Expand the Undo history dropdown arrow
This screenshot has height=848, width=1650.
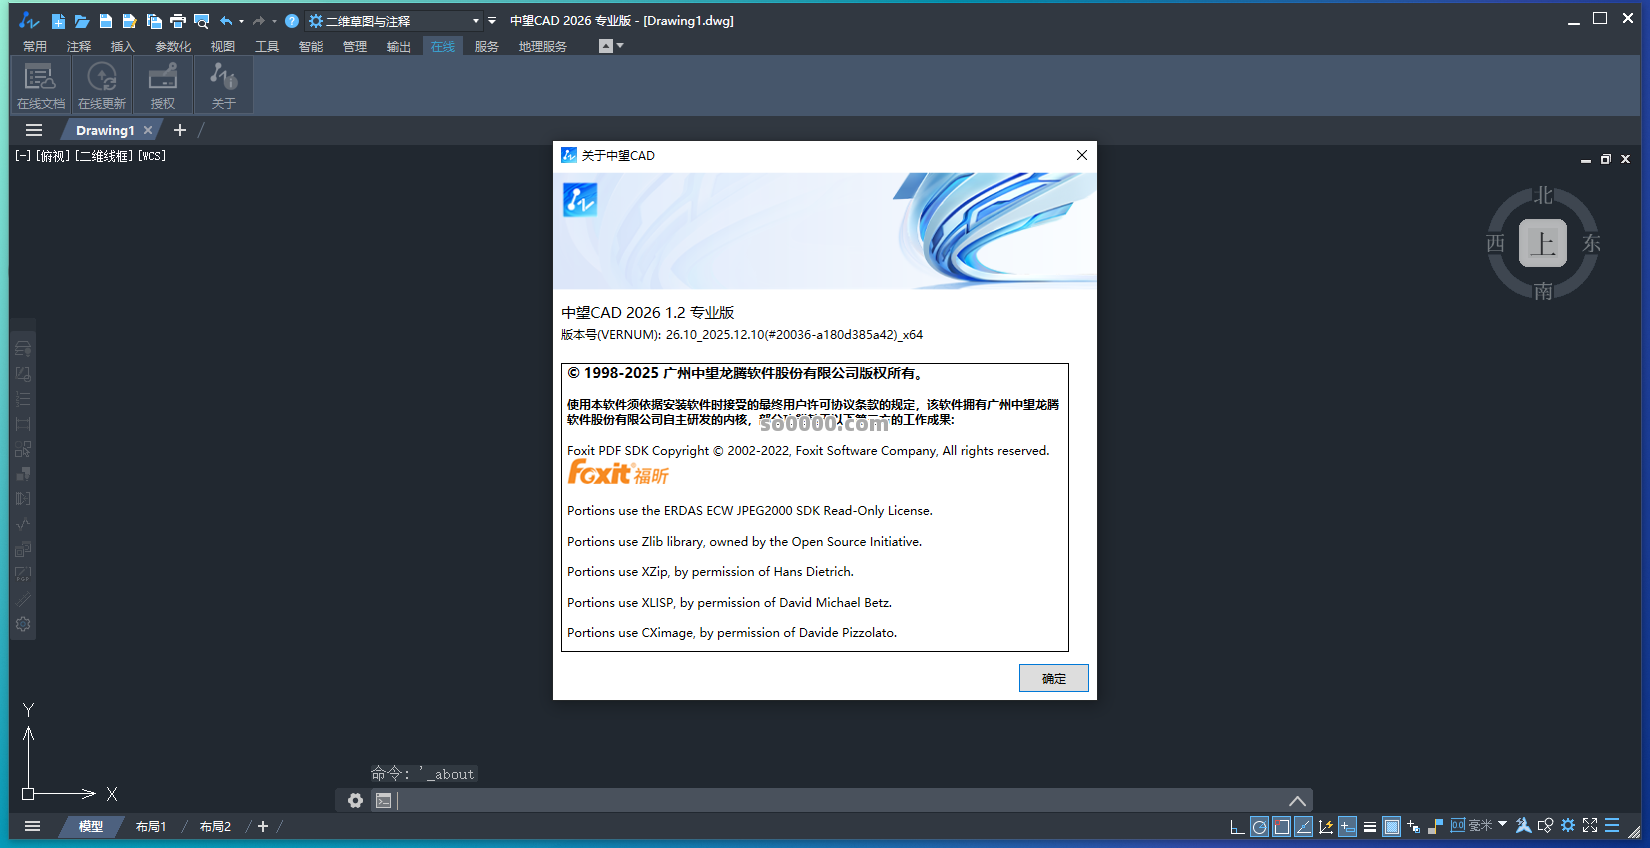tap(241, 21)
